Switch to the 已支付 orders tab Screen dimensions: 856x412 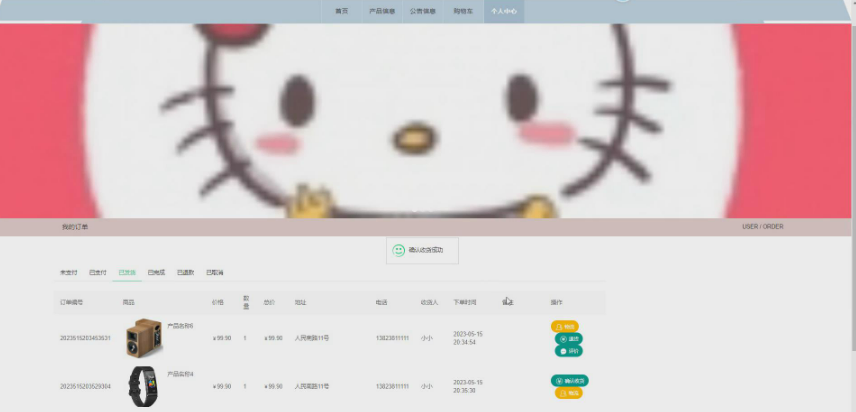click(98, 272)
